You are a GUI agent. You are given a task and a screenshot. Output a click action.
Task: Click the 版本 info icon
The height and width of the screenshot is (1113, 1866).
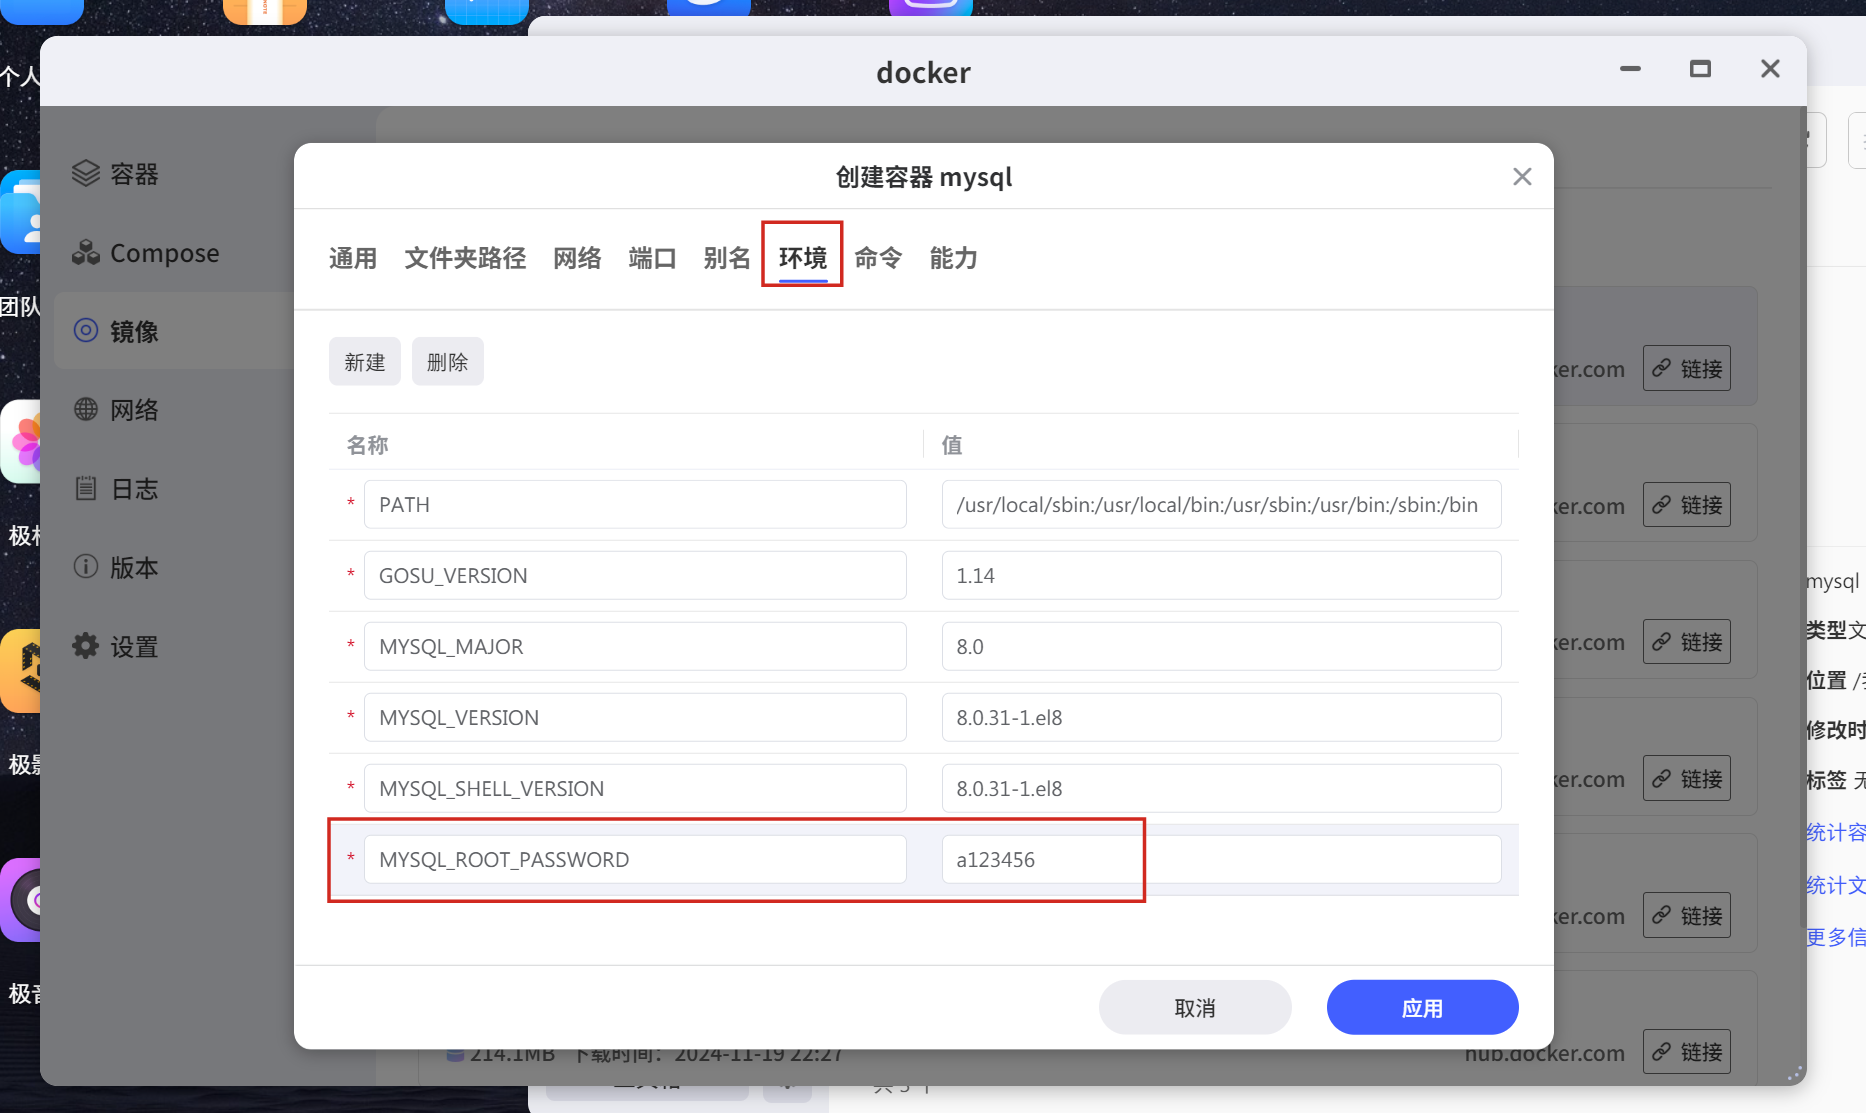tap(86, 567)
